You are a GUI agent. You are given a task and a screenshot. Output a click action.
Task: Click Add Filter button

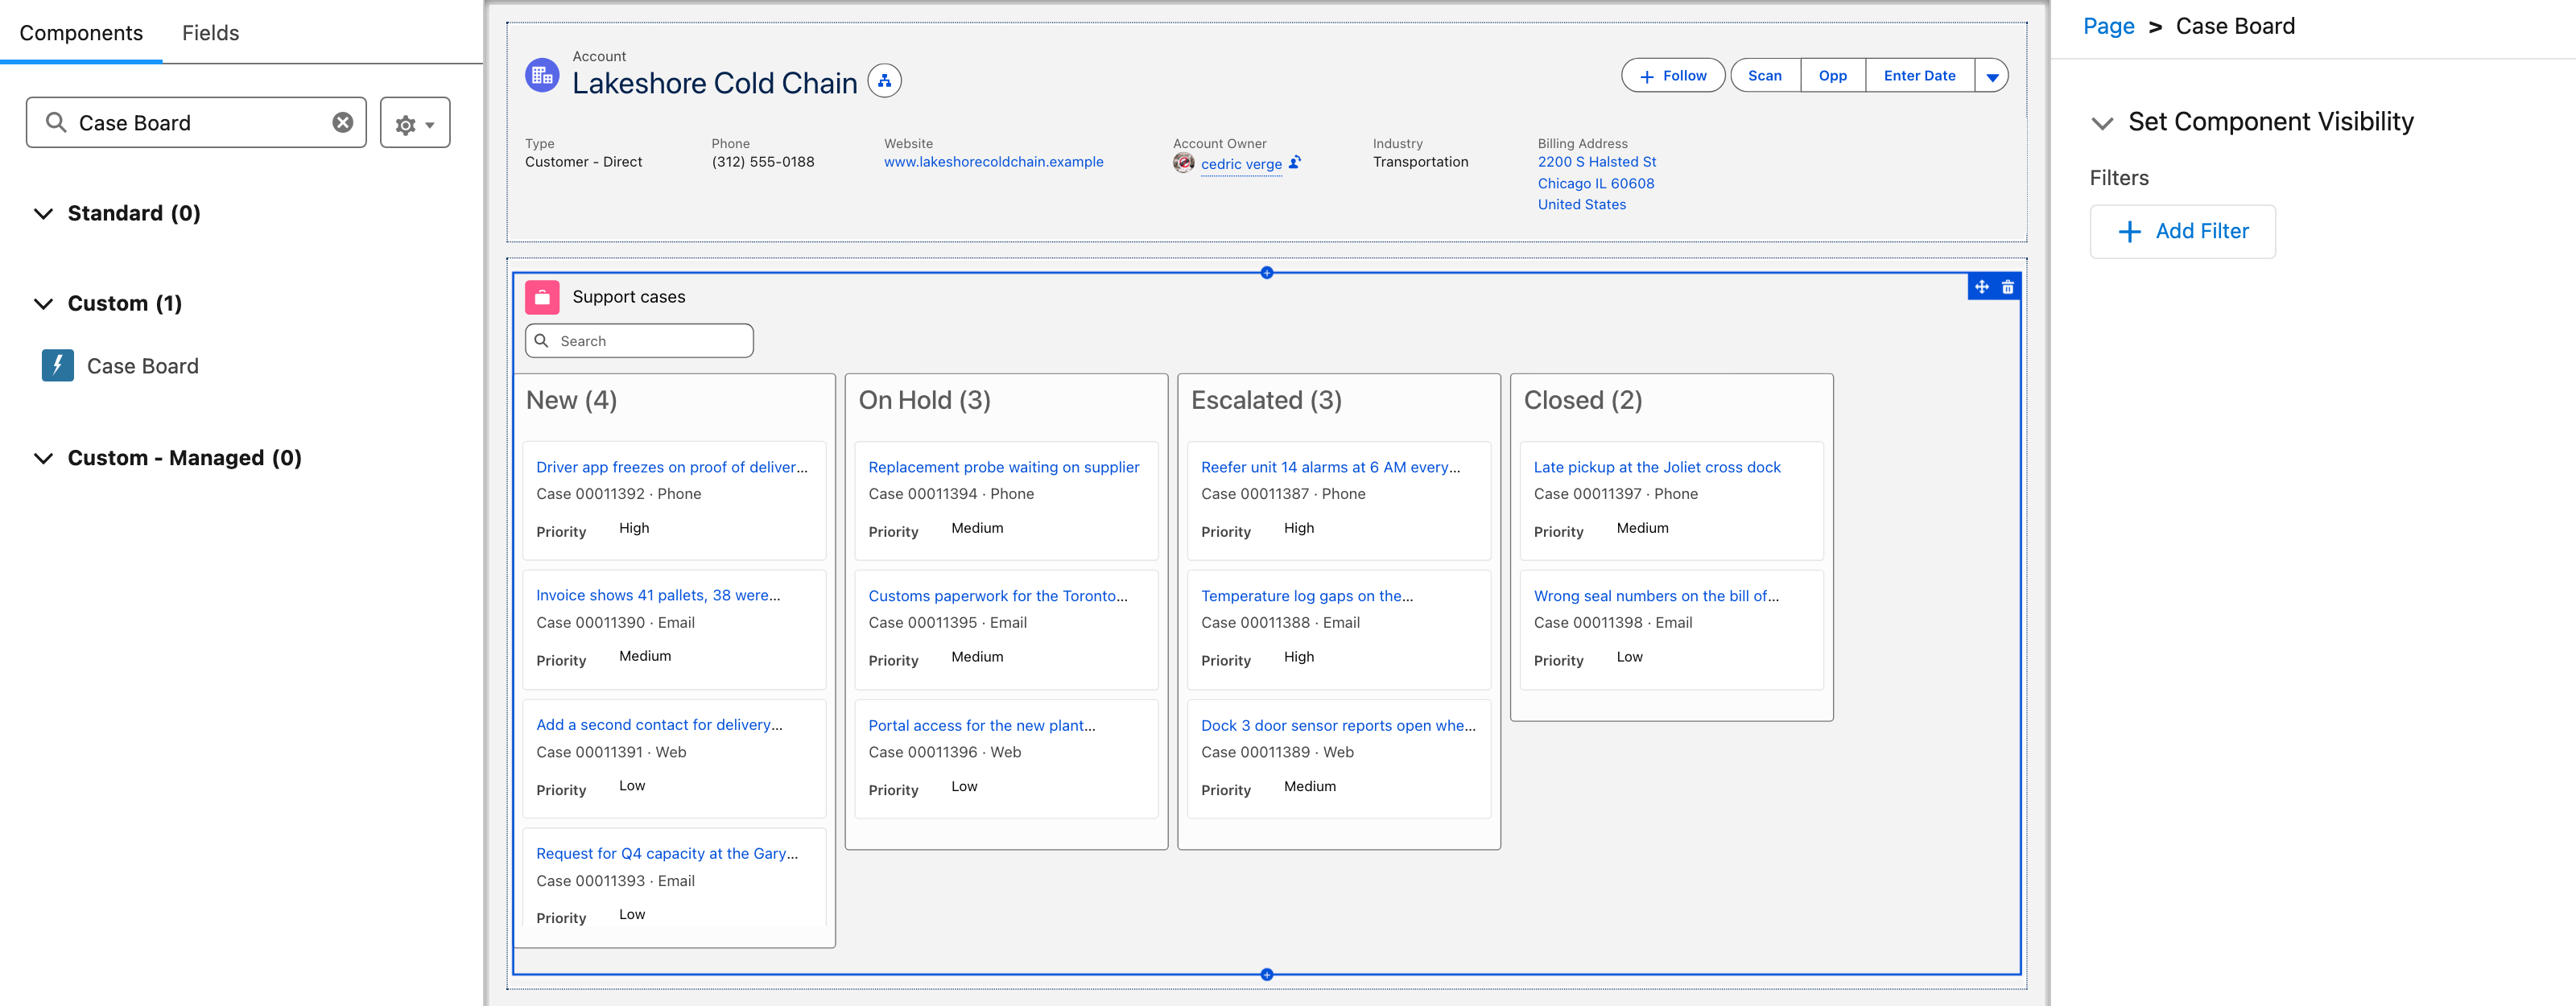coord(2182,231)
